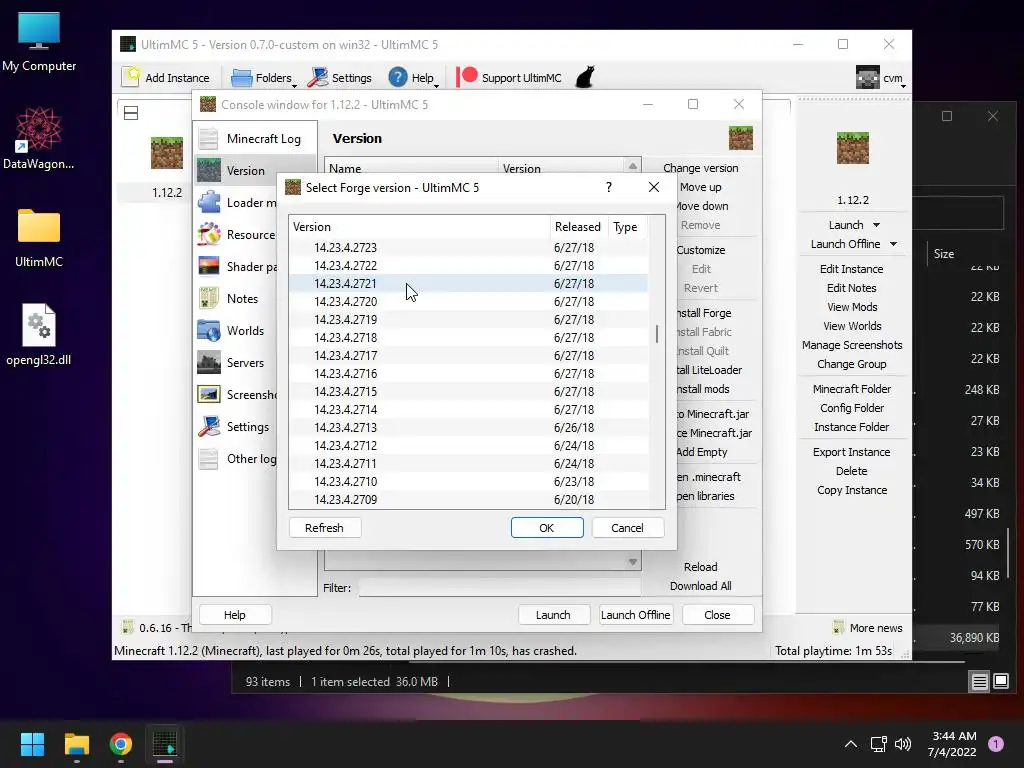1024x768 pixels.
Task: Click Refresh in Select Forge dialog
Action: coord(325,528)
